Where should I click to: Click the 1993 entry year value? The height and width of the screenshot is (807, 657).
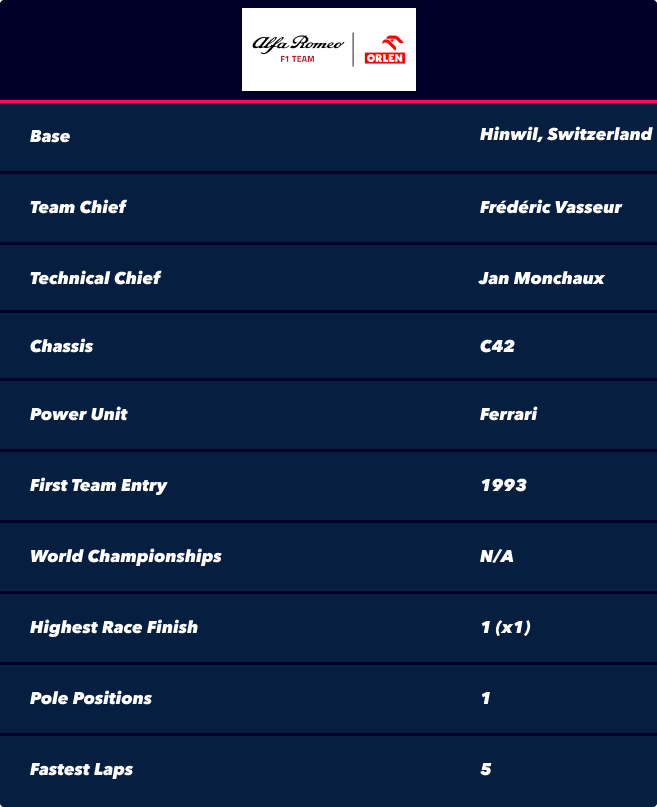pyautogui.click(x=504, y=485)
